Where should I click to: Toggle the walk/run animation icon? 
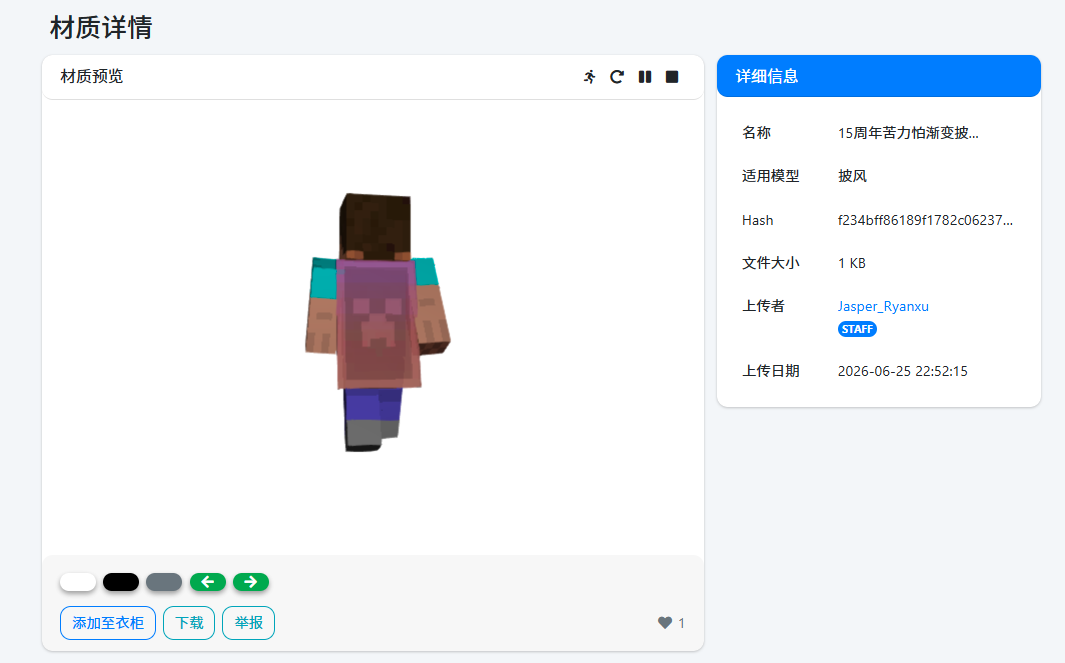590,77
